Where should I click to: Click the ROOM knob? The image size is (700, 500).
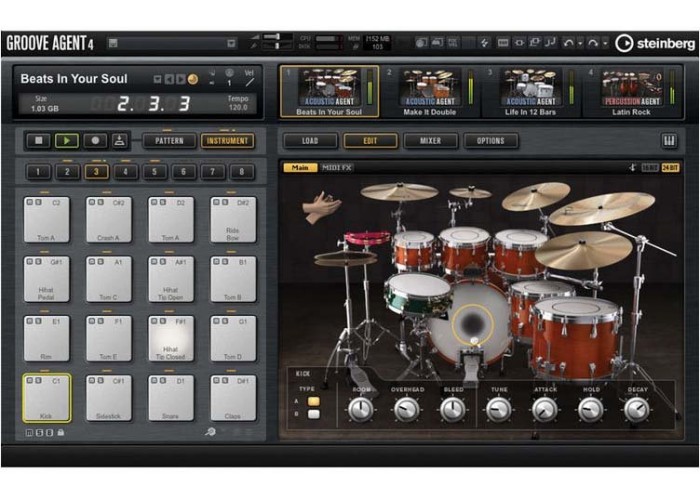click(x=361, y=410)
